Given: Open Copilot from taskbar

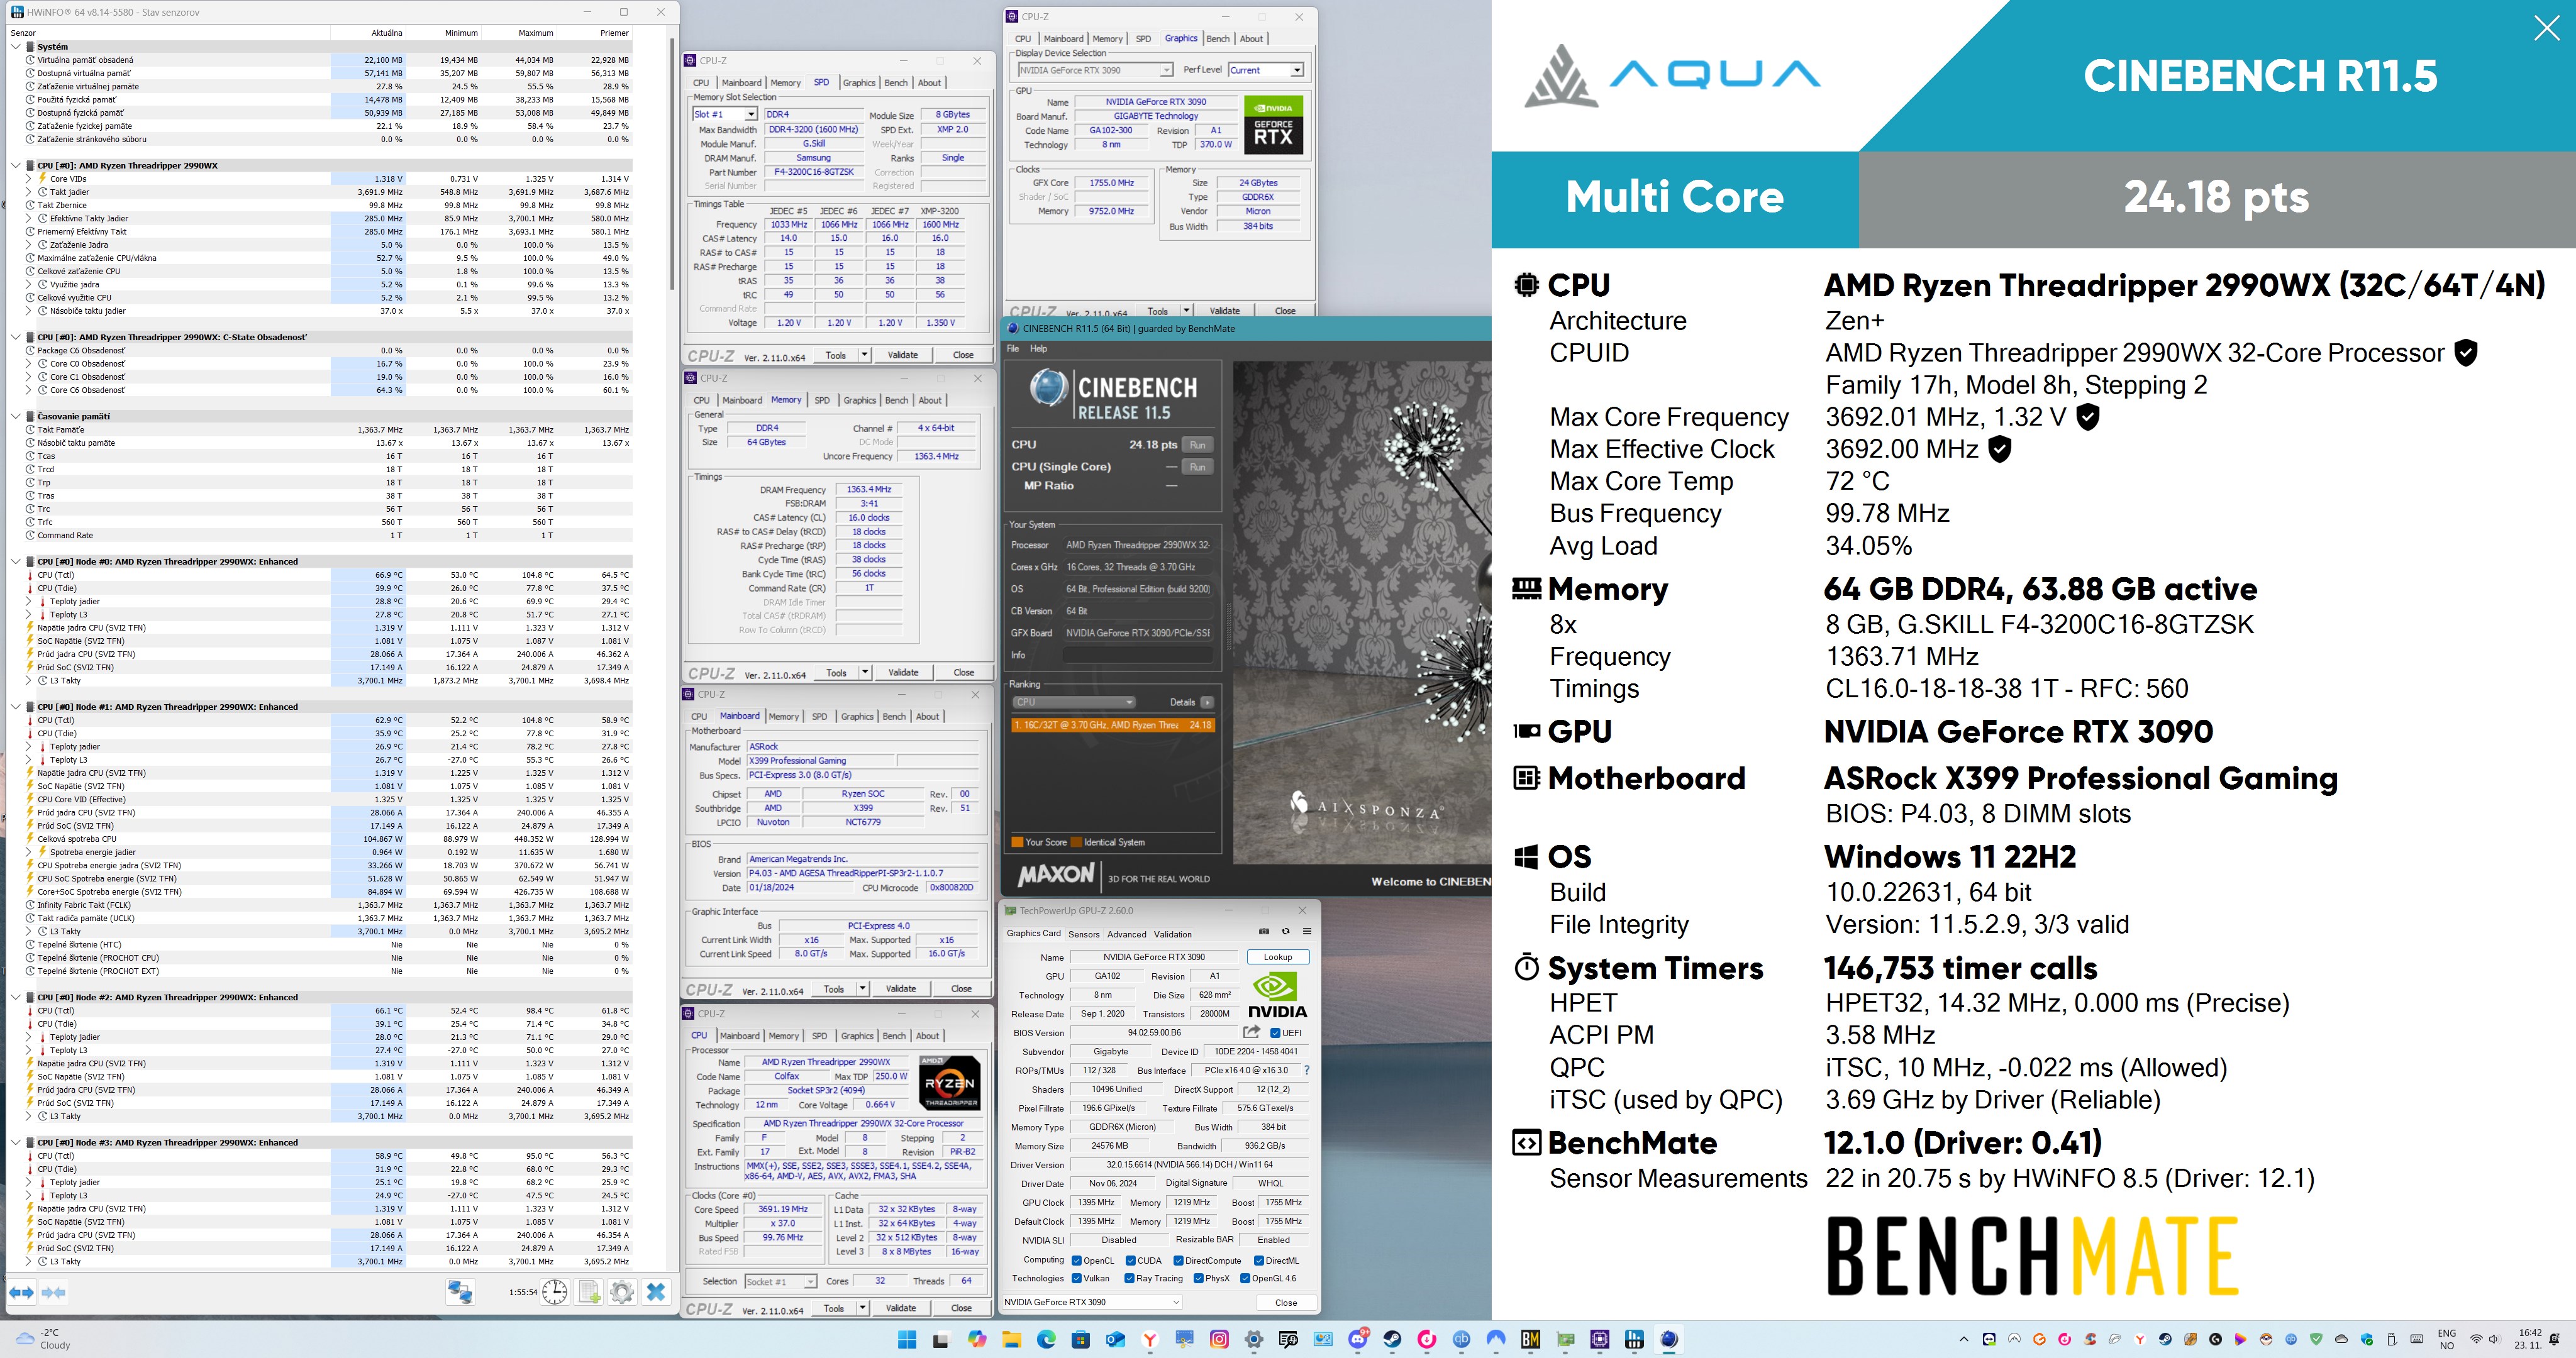Looking at the screenshot, I should click(977, 1340).
